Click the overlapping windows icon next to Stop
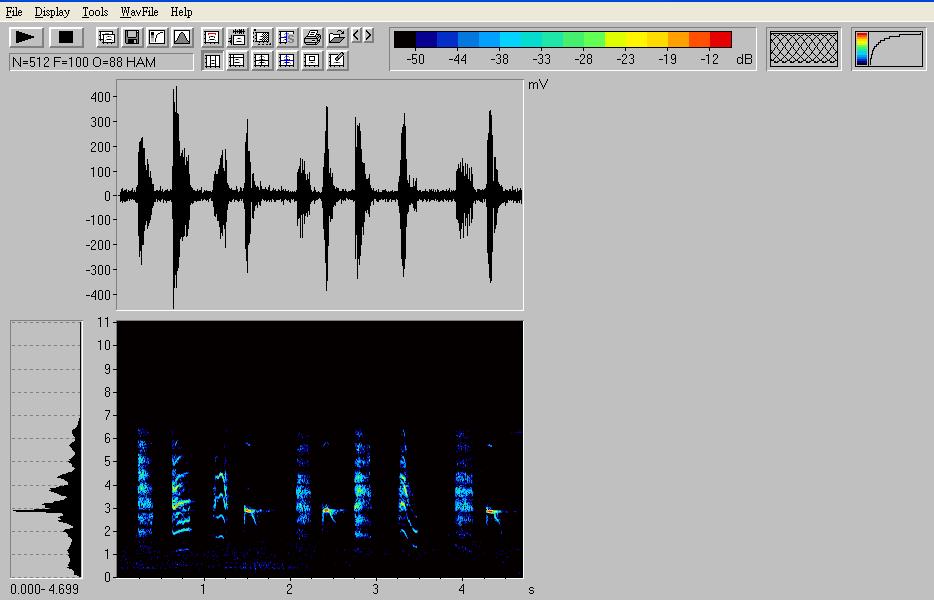Viewport: 934px width, 600px height. coord(107,37)
